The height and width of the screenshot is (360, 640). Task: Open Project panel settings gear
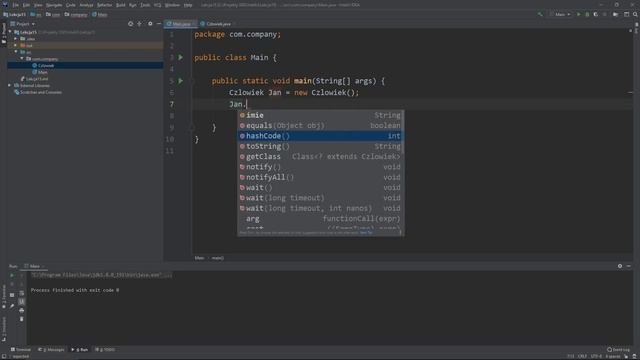pos(150,24)
